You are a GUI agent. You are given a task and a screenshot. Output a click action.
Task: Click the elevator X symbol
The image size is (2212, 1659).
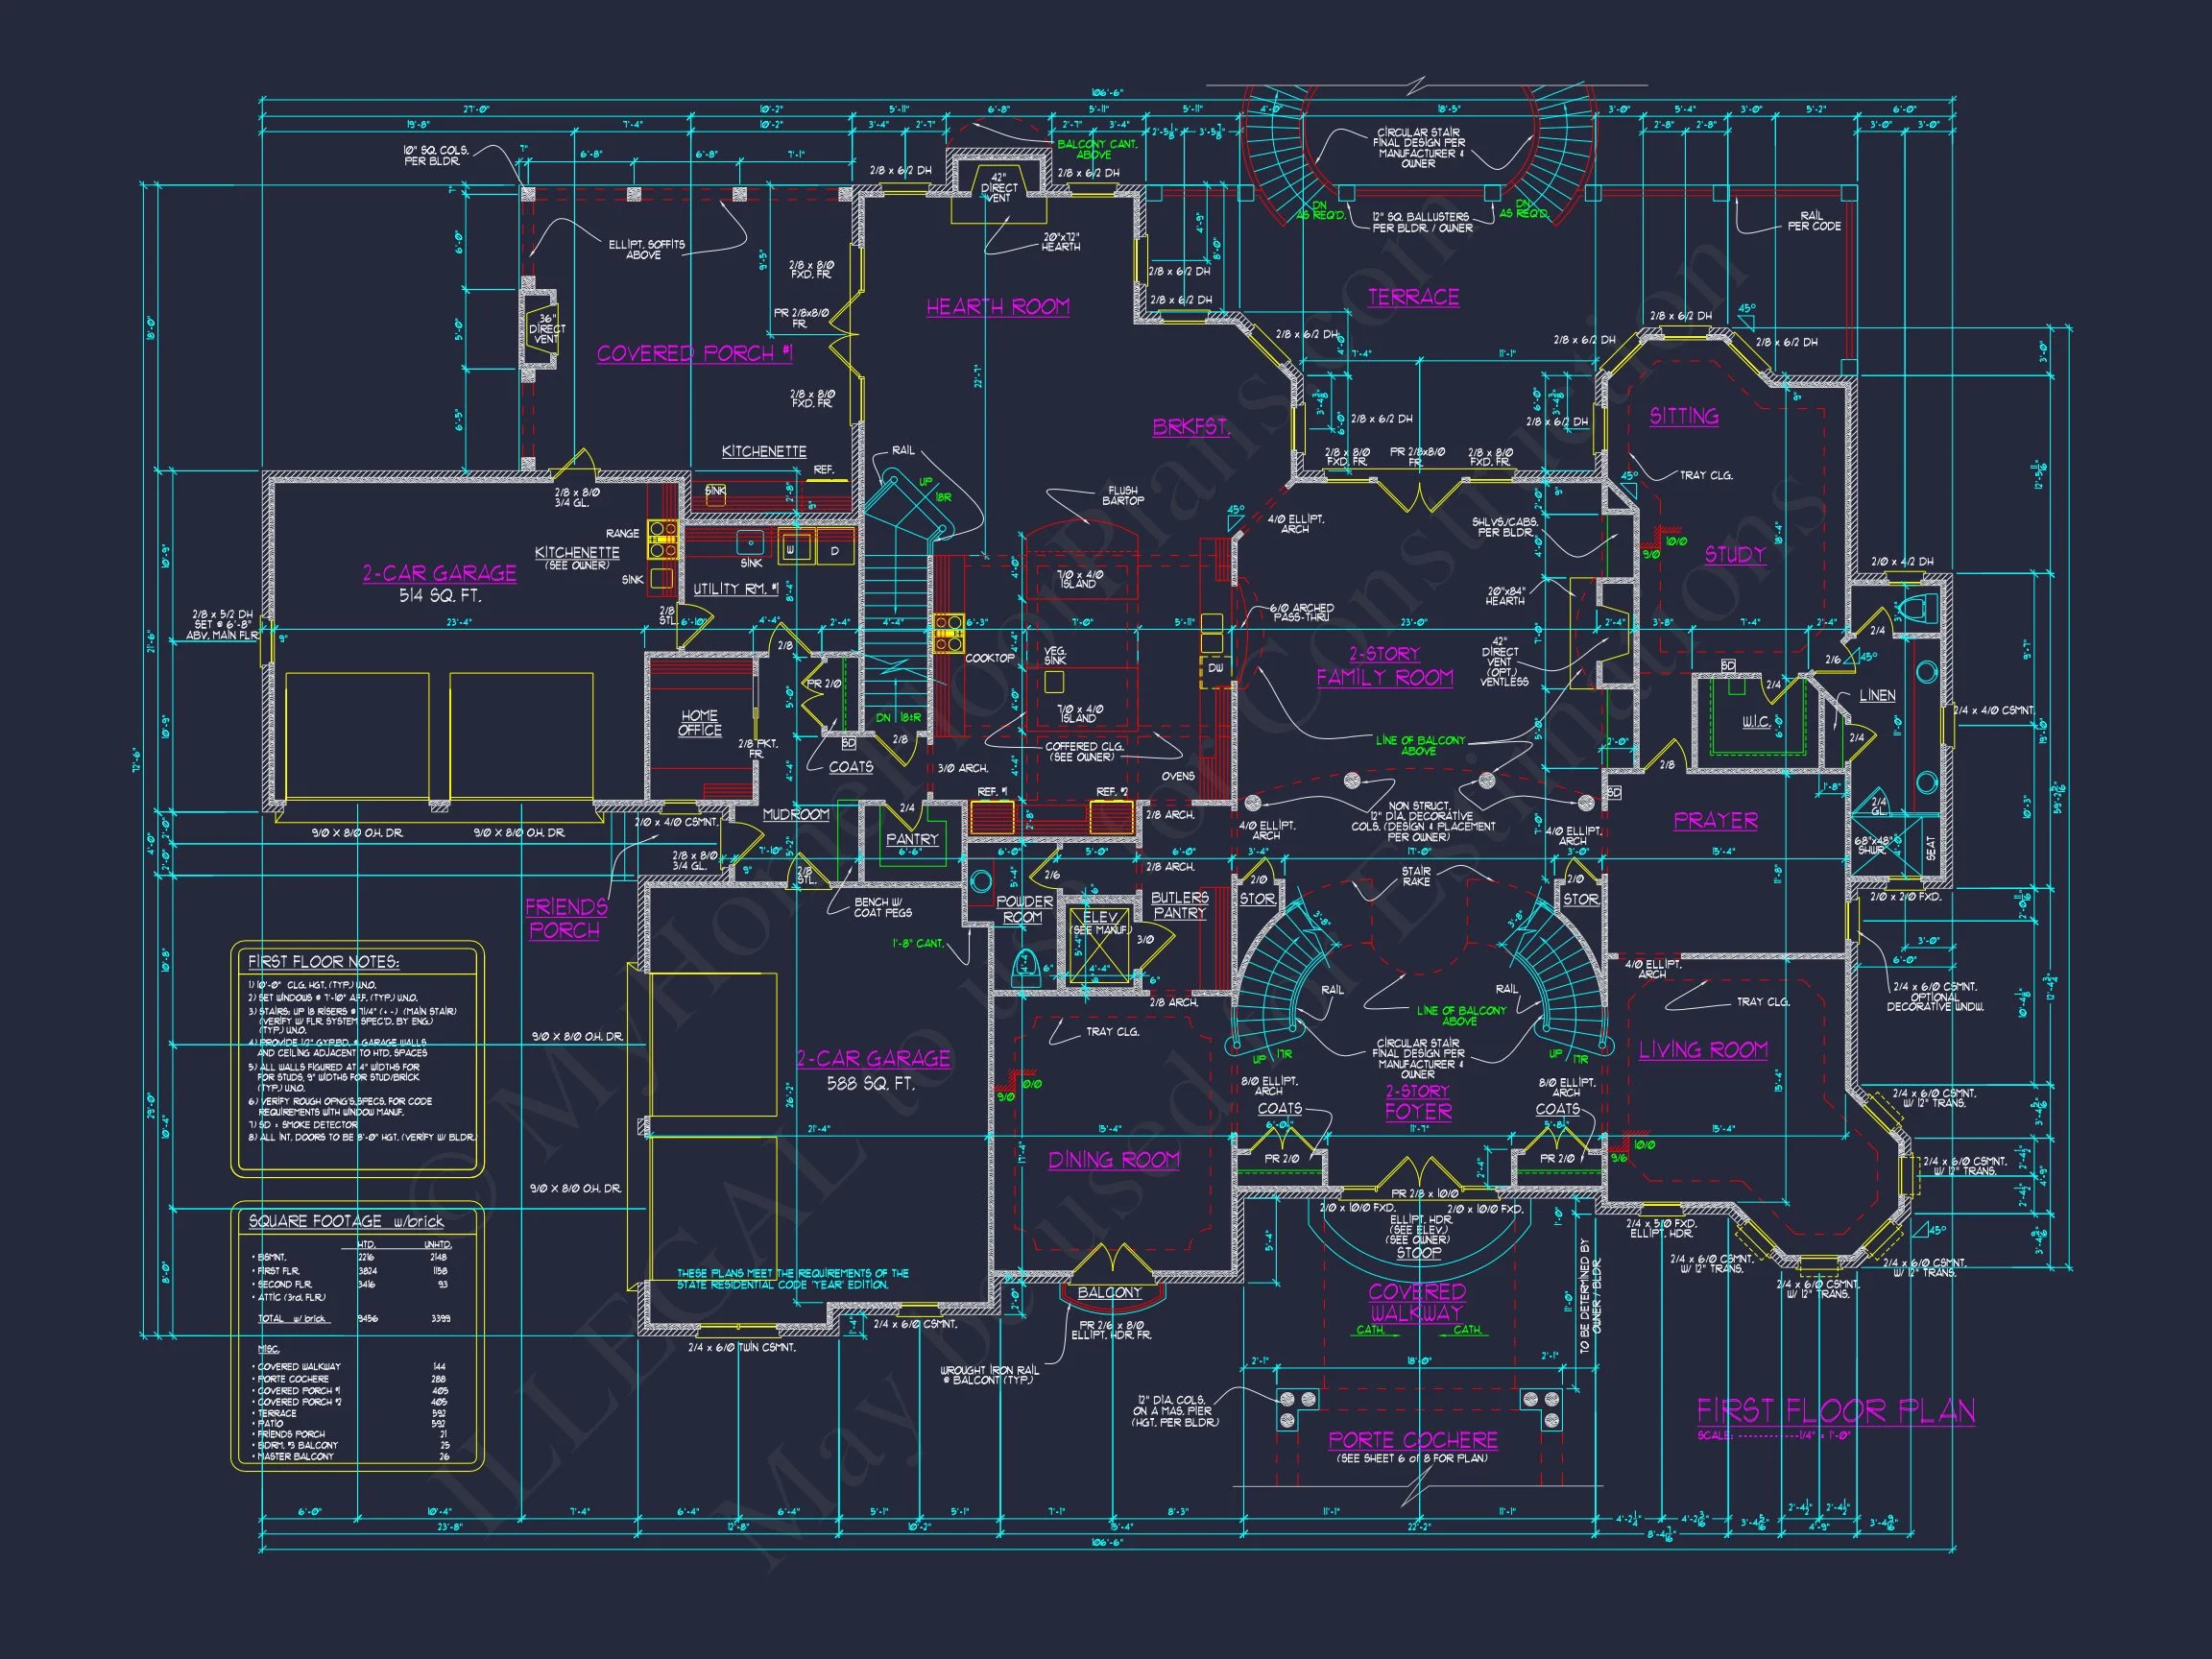(x=1098, y=946)
